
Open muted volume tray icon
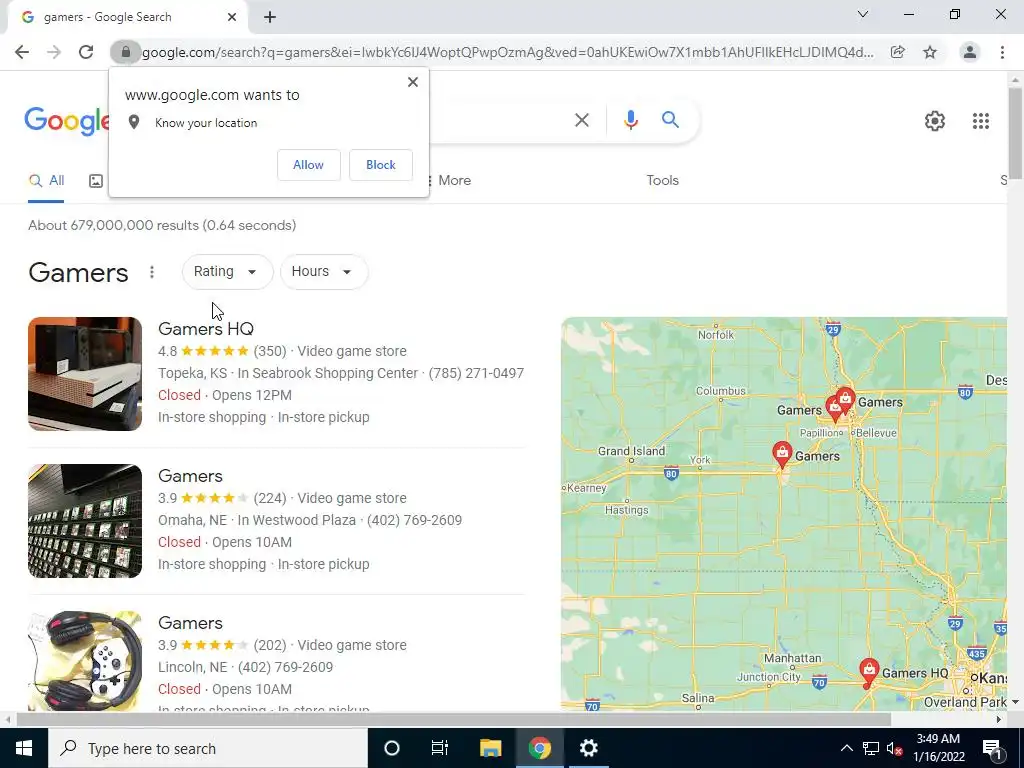click(x=894, y=748)
